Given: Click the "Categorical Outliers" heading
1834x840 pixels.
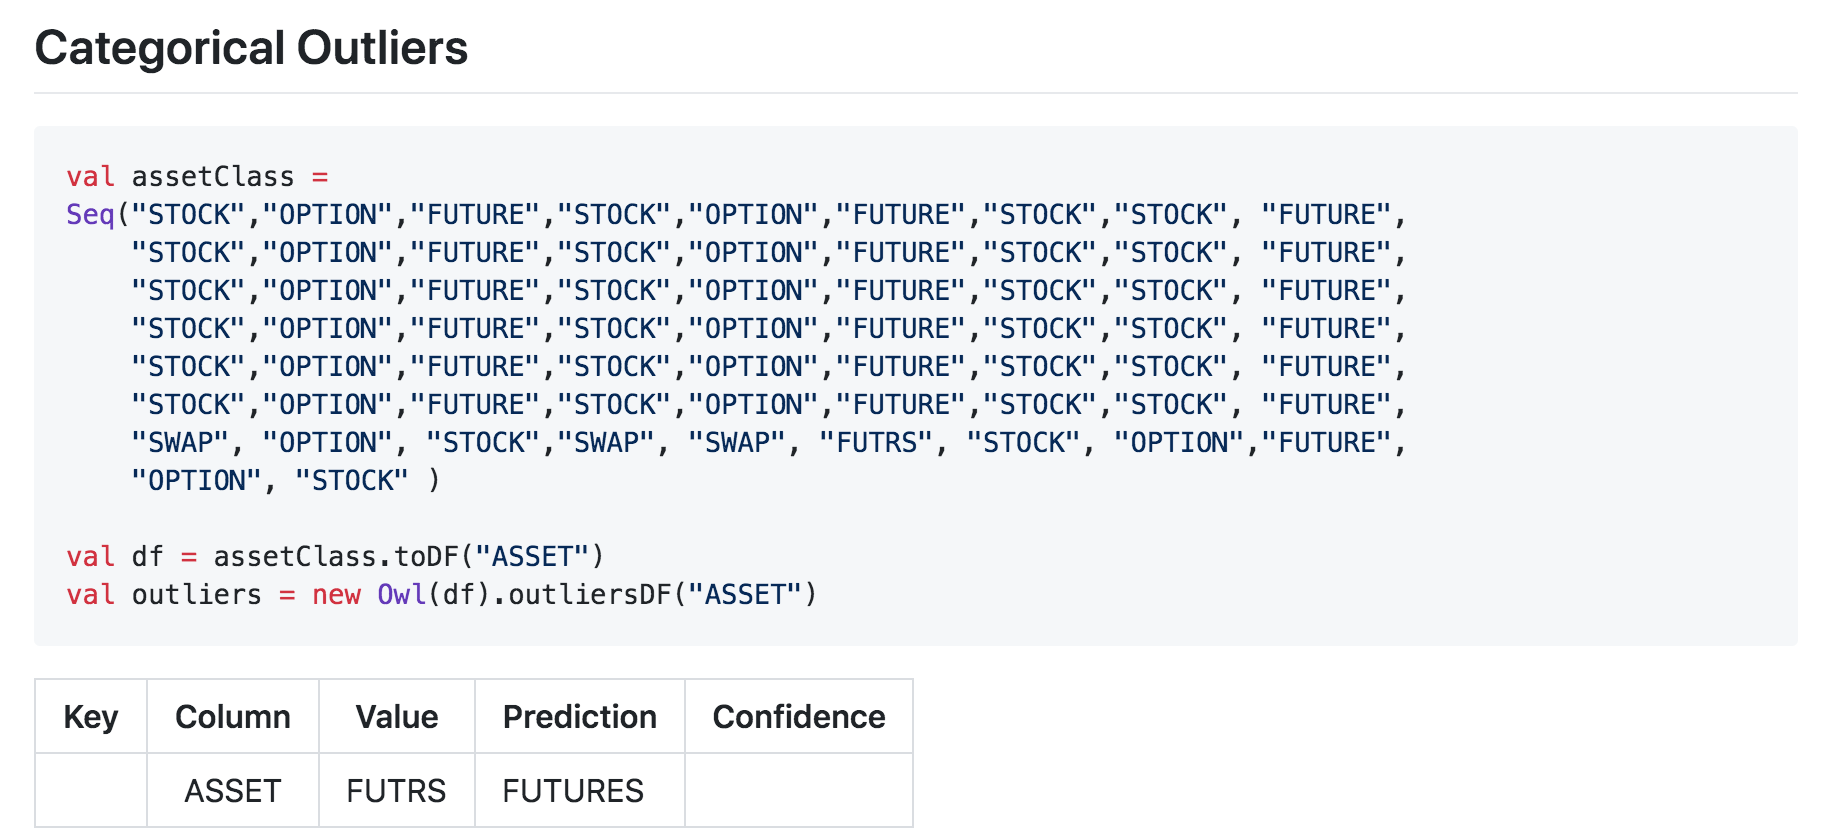Looking at the screenshot, I should (251, 48).
